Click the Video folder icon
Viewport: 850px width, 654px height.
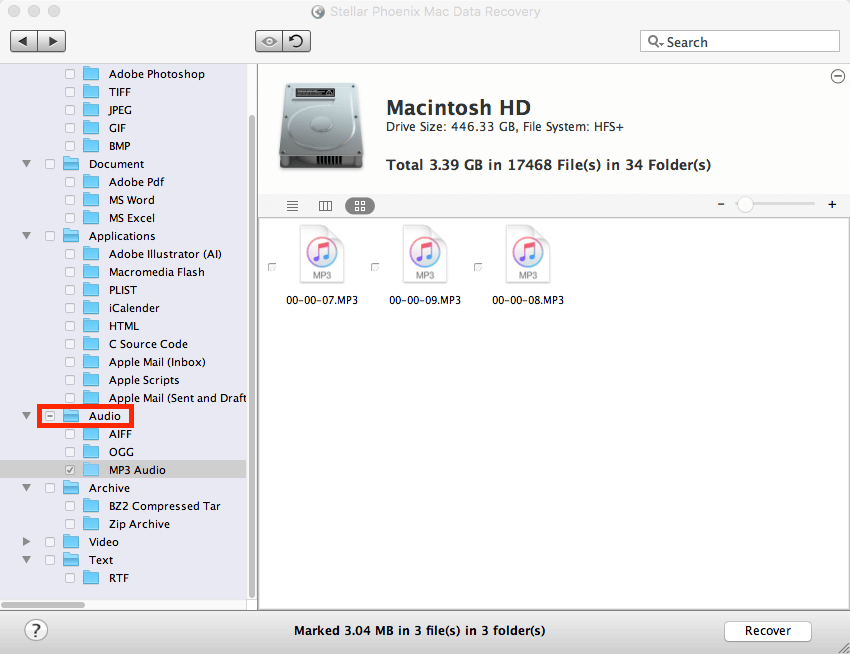(x=71, y=542)
